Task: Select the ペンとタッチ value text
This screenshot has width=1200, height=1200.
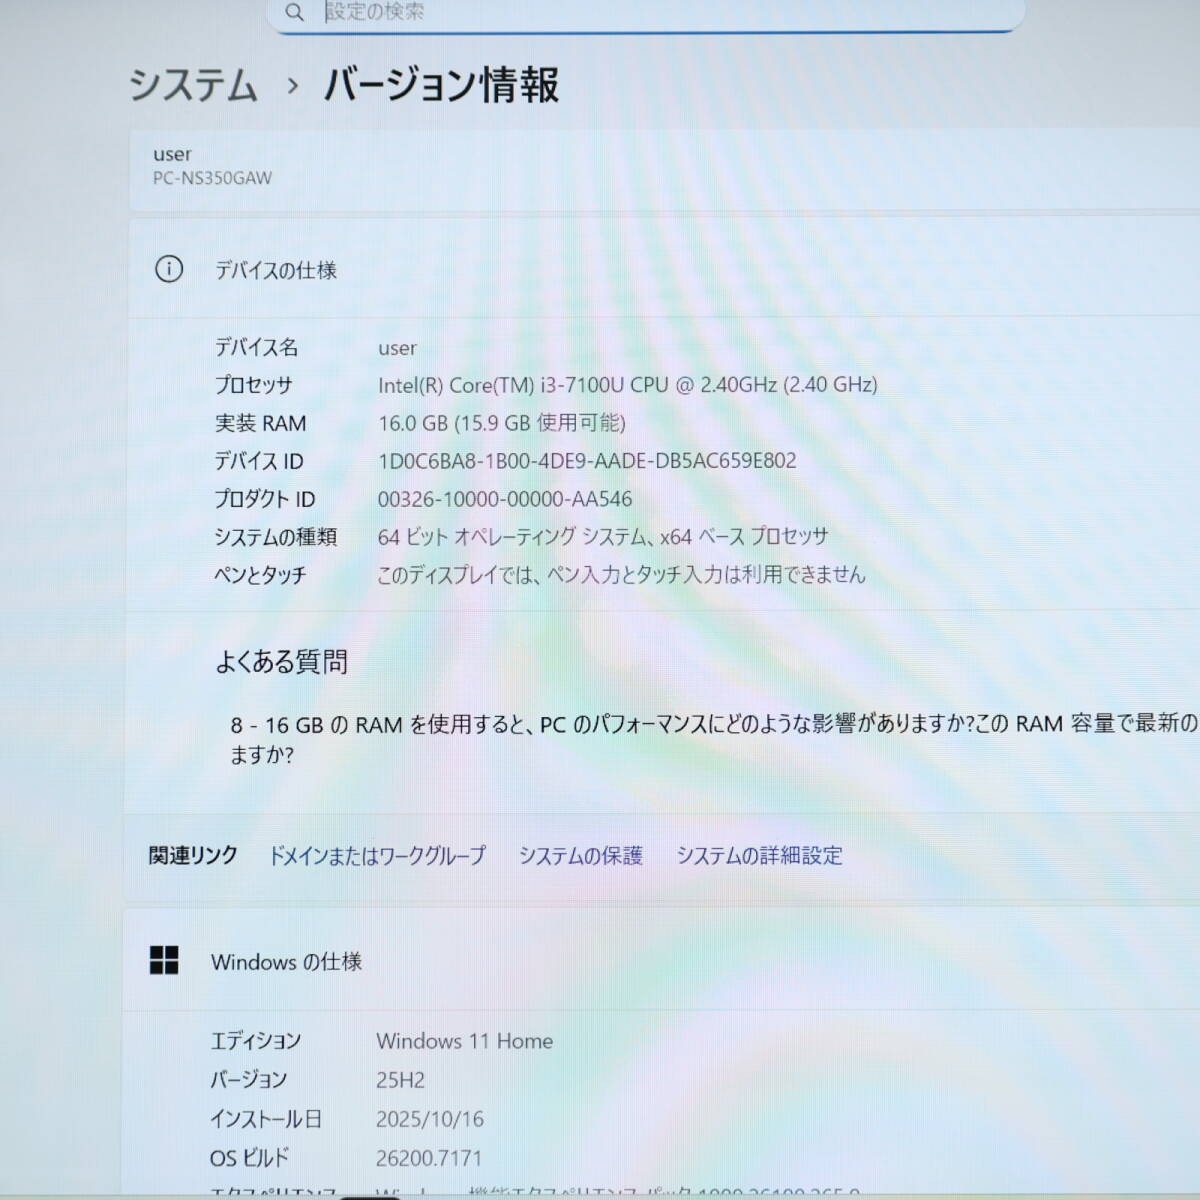Action: pyautogui.click(x=621, y=575)
